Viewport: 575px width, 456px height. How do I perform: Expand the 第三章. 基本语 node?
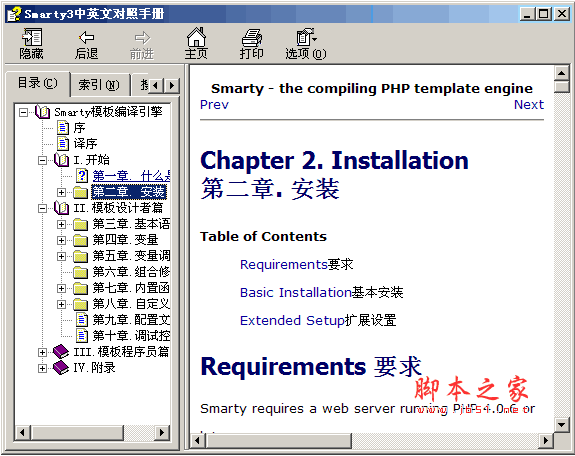pos(62,225)
